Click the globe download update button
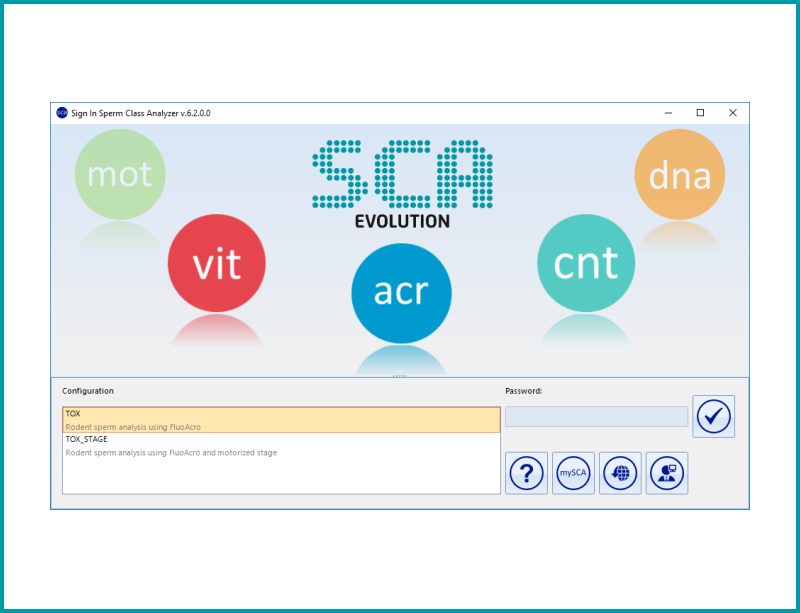 pos(620,473)
